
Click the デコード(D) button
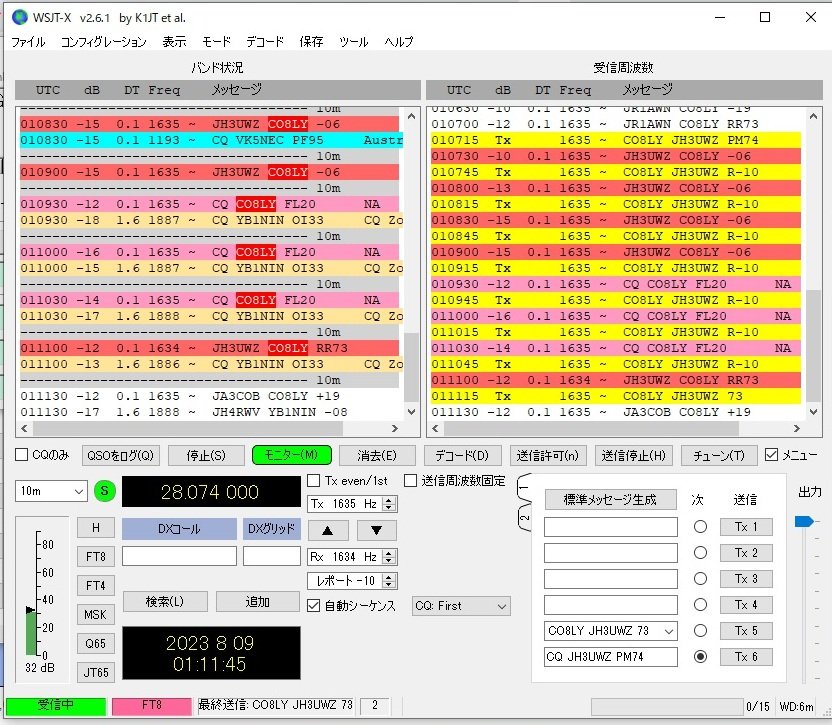(462, 455)
